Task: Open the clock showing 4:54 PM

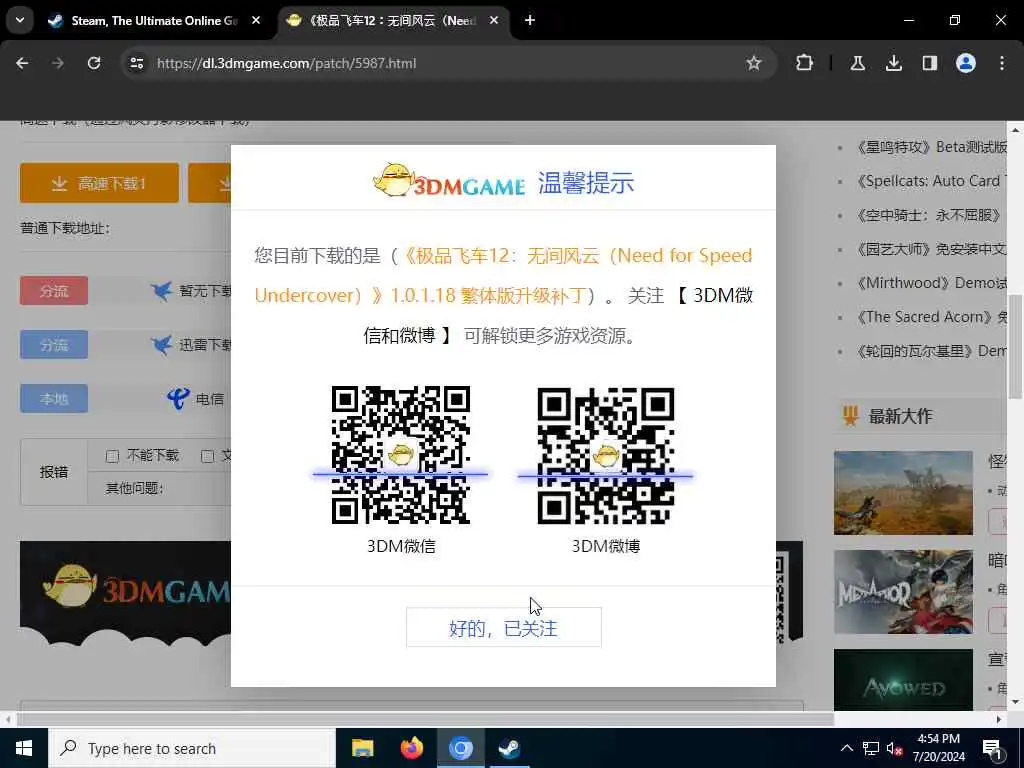Action: pyautogui.click(x=938, y=748)
